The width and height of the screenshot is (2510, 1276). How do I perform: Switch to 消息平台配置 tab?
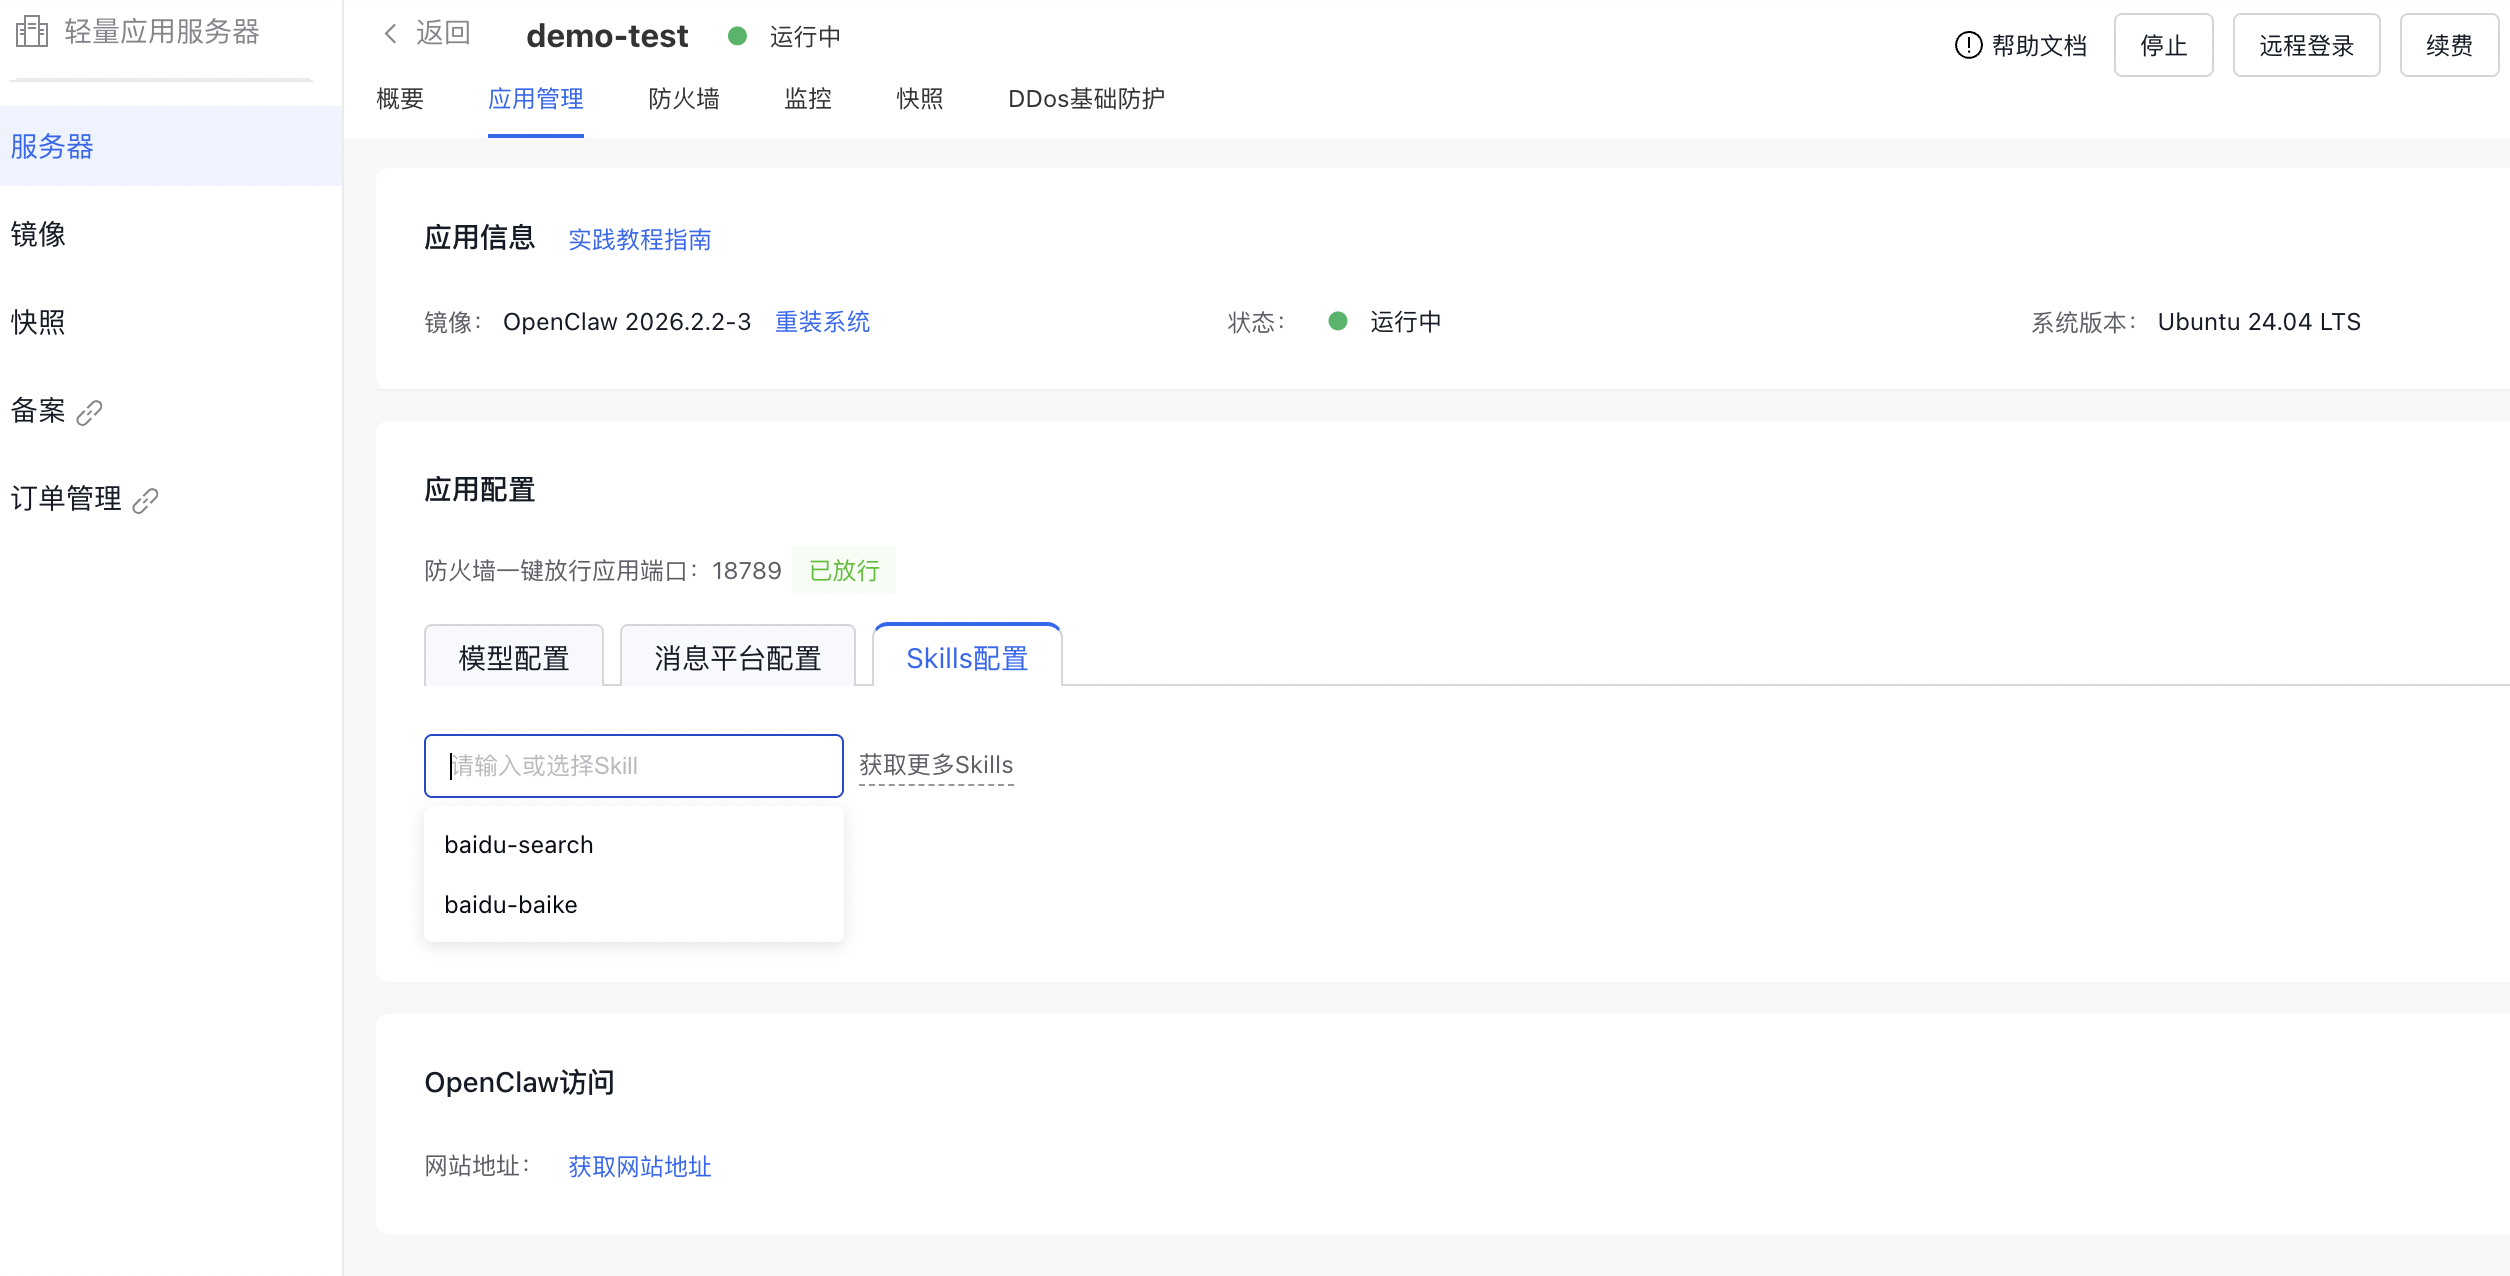pyautogui.click(x=738, y=658)
